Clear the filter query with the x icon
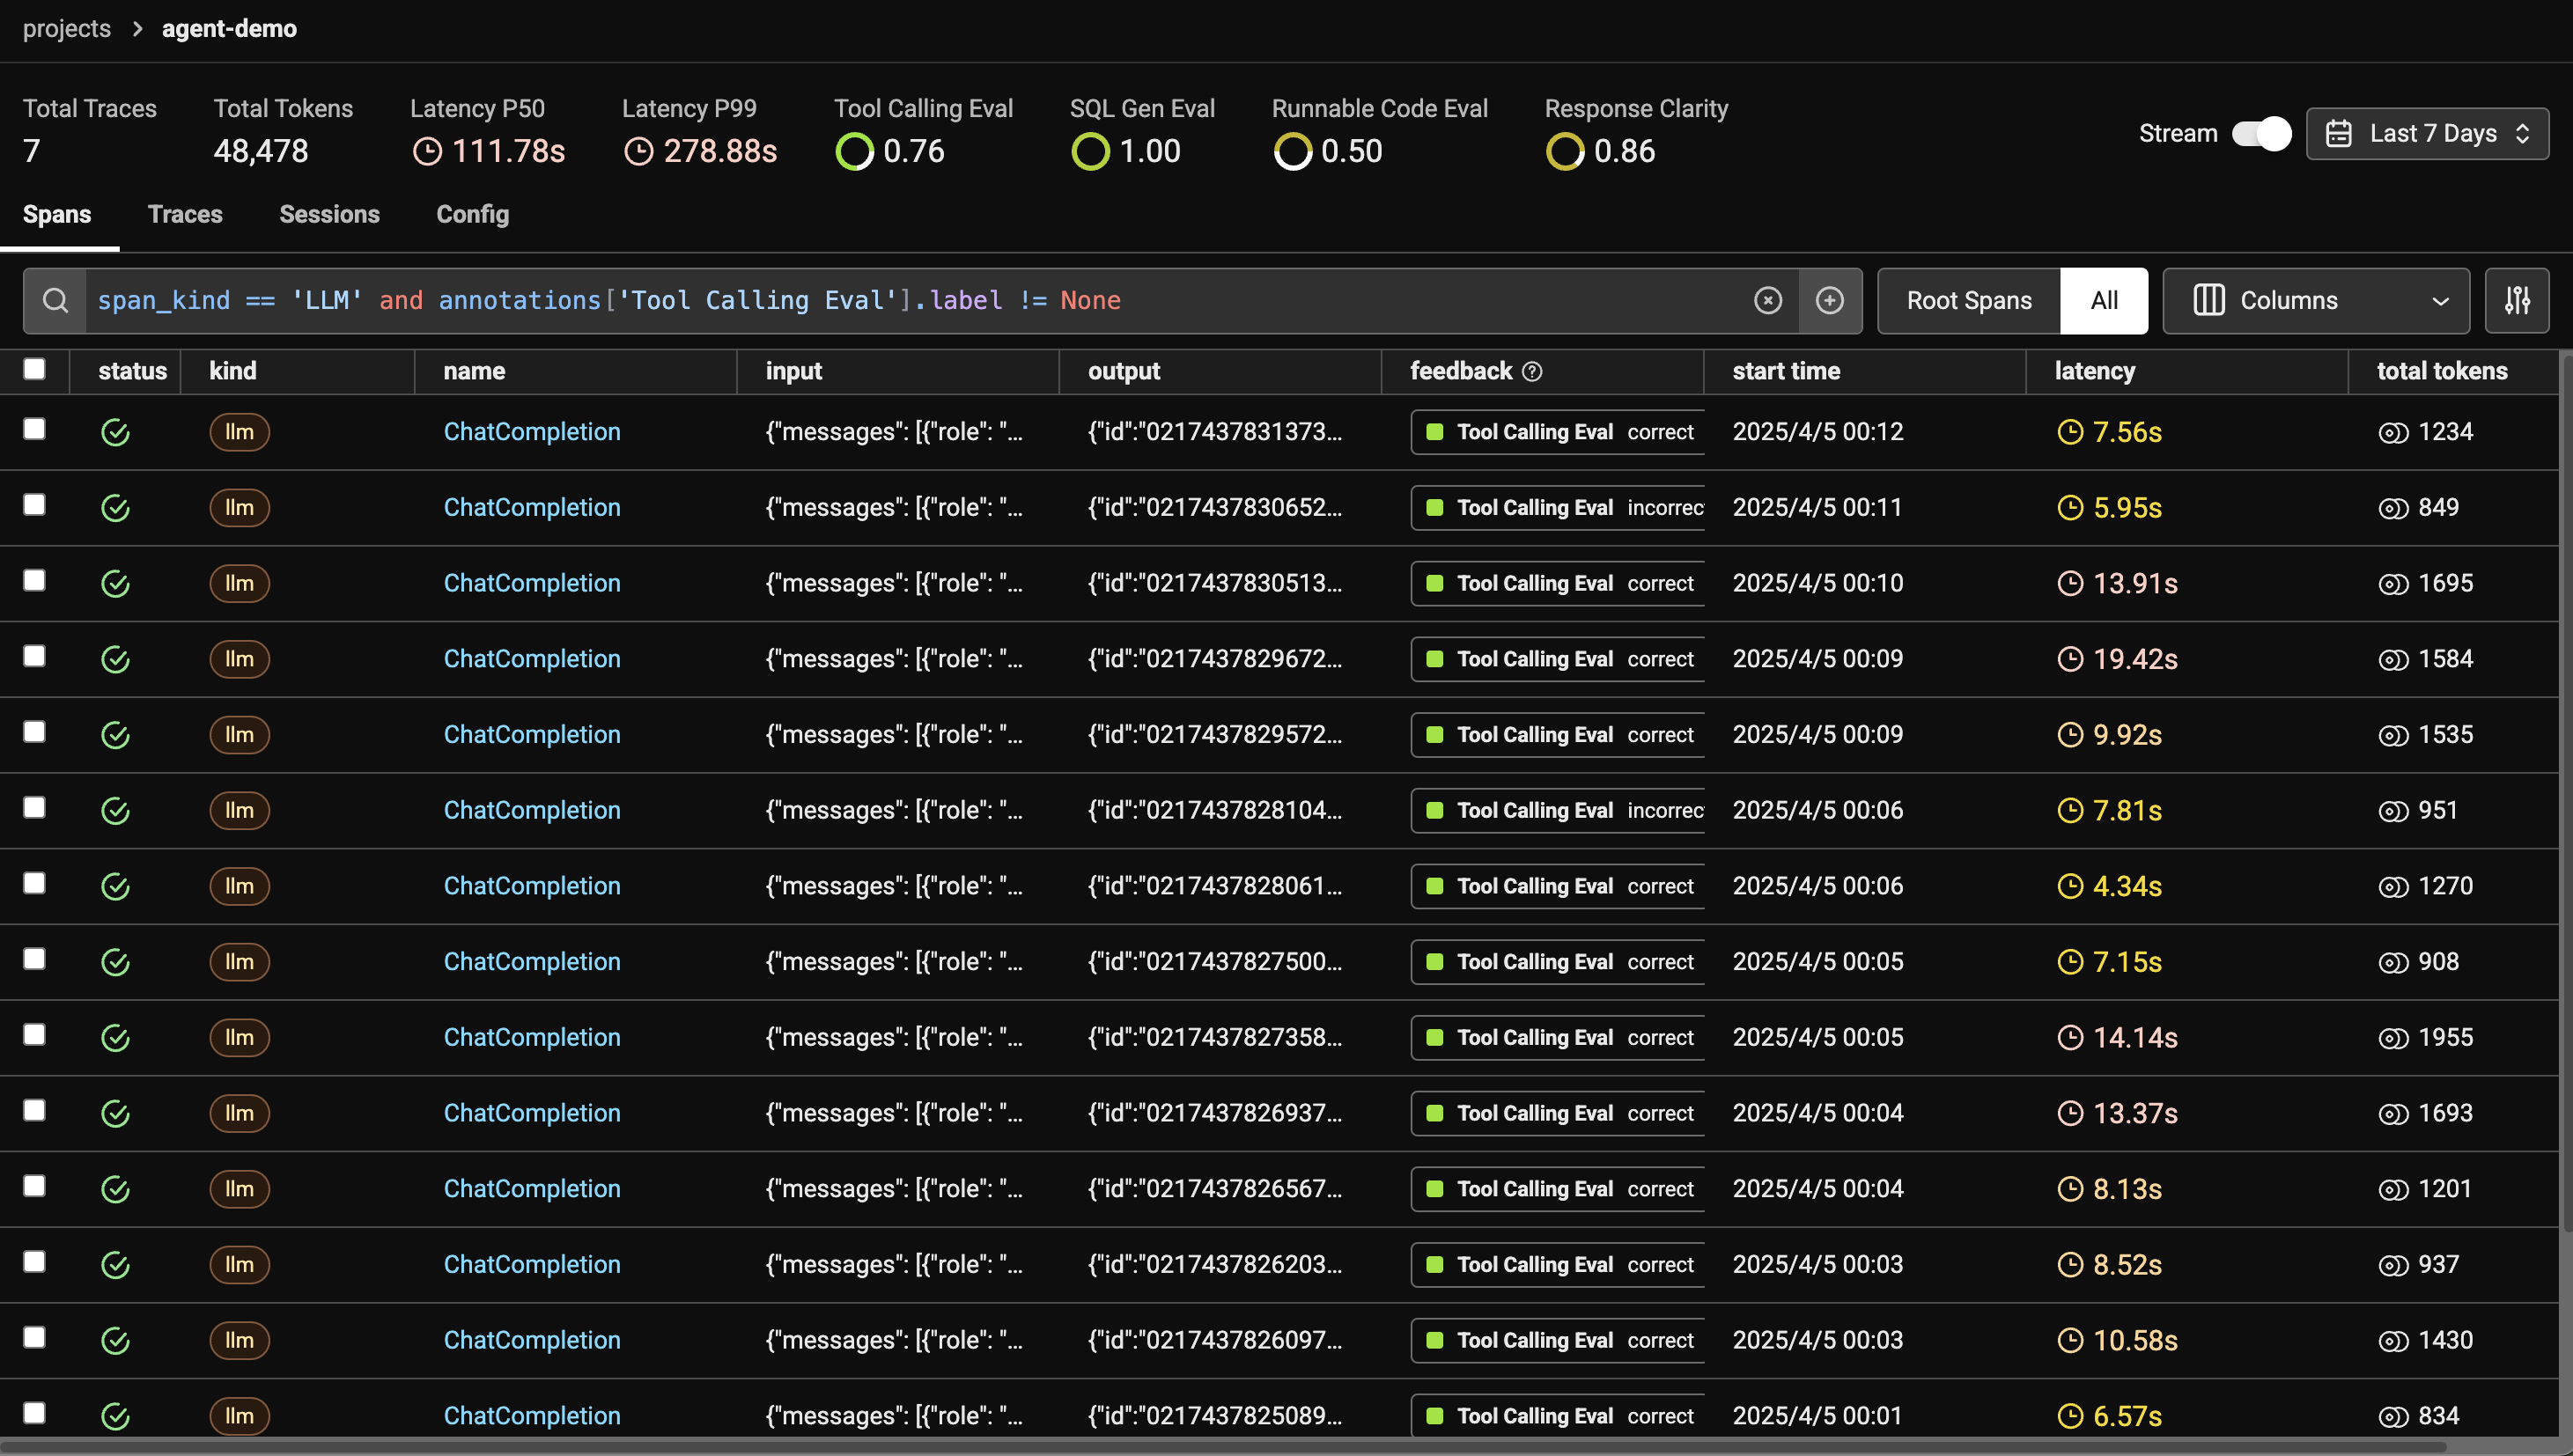The image size is (2573, 1456). click(x=1767, y=301)
